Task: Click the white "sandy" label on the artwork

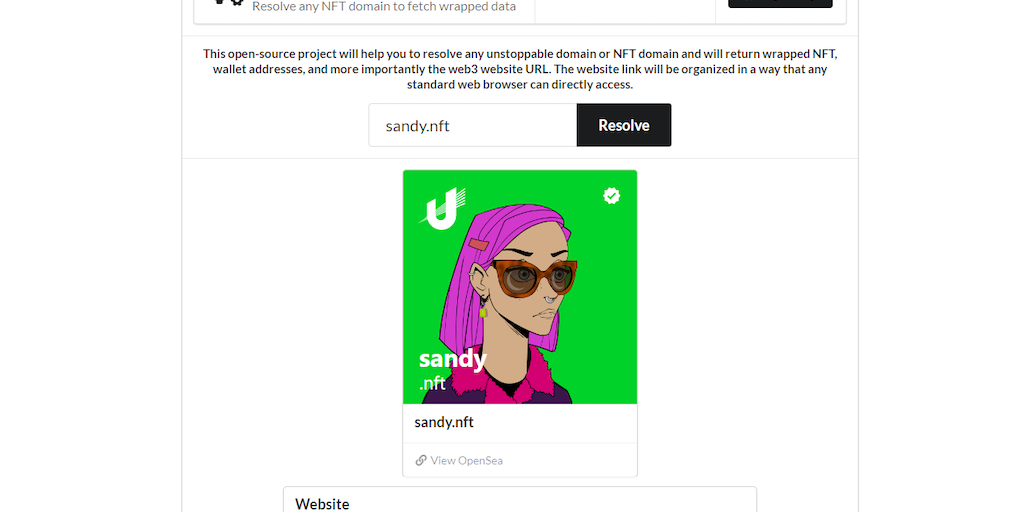Action: pyautogui.click(x=453, y=359)
